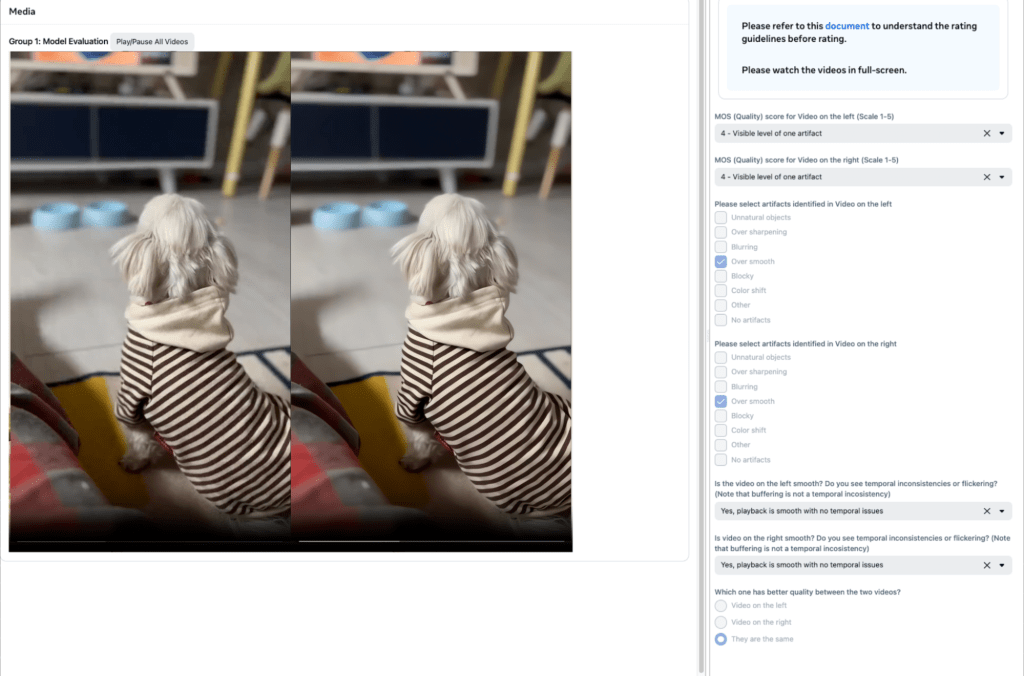Expand the left video smoothness dropdown
This screenshot has height=676, width=1024.
[x=1002, y=511]
